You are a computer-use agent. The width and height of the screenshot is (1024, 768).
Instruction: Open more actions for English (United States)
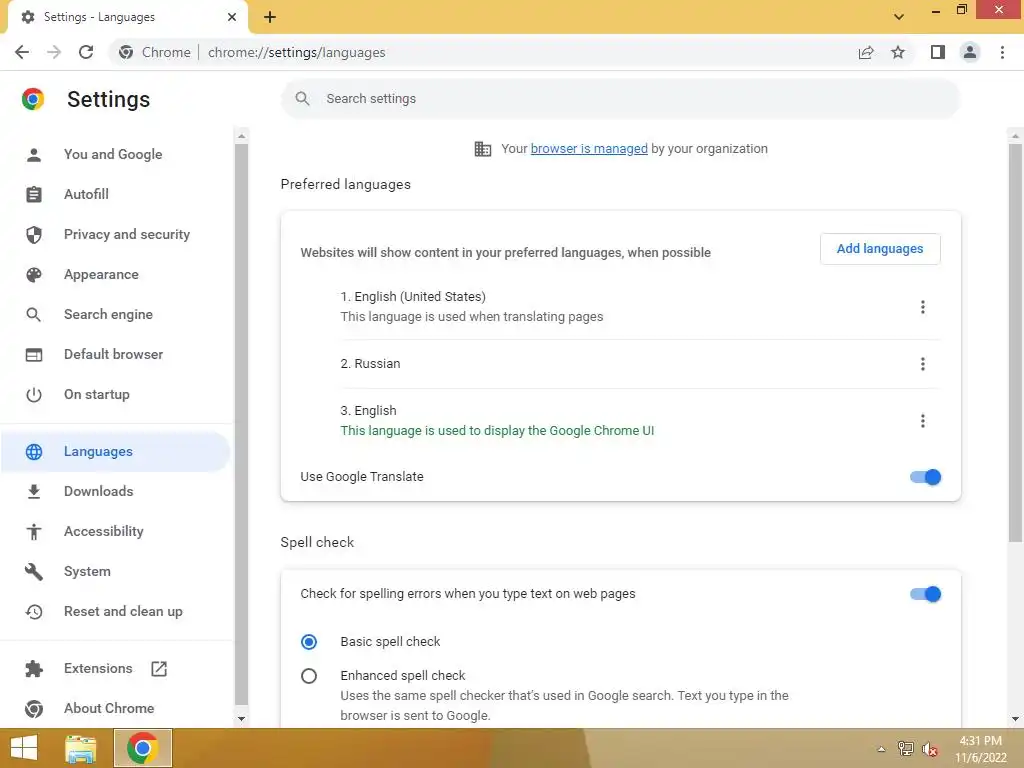(923, 307)
